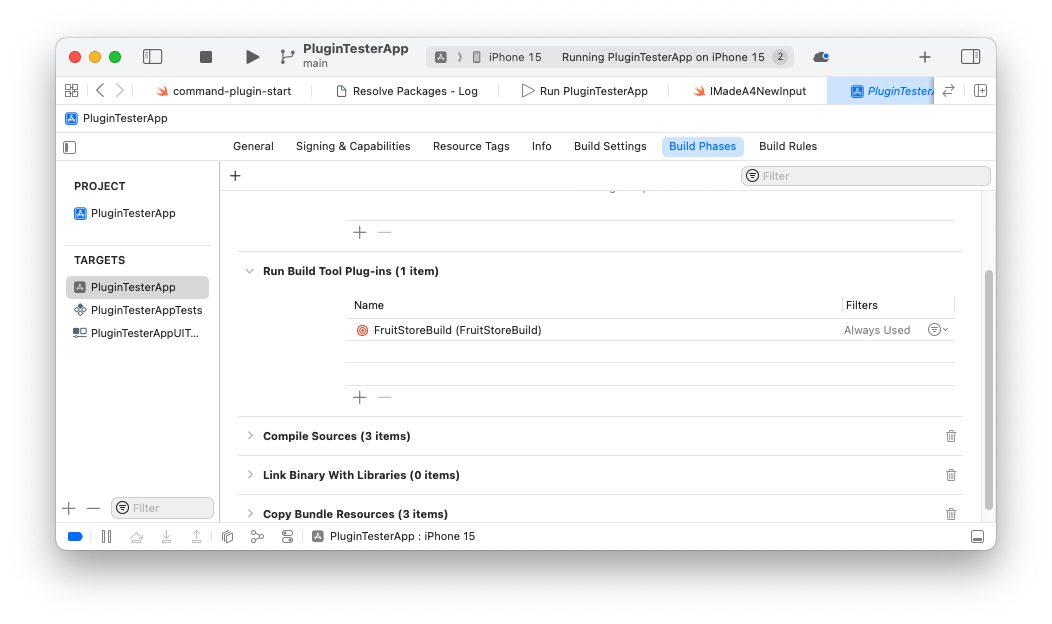1052x624 pixels.
Task: Open Build Settings tab
Action: click(x=610, y=146)
